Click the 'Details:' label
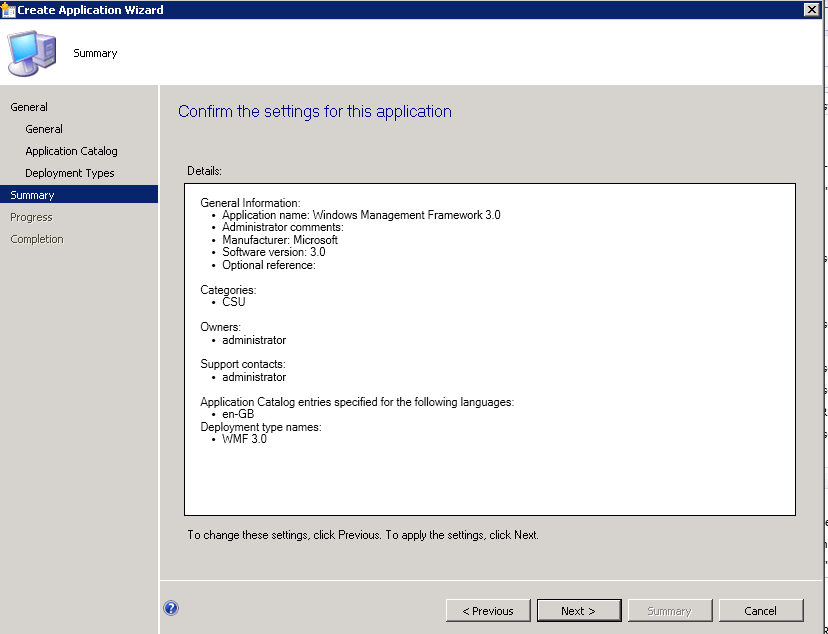The height and width of the screenshot is (634, 828). [x=204, y=171]
